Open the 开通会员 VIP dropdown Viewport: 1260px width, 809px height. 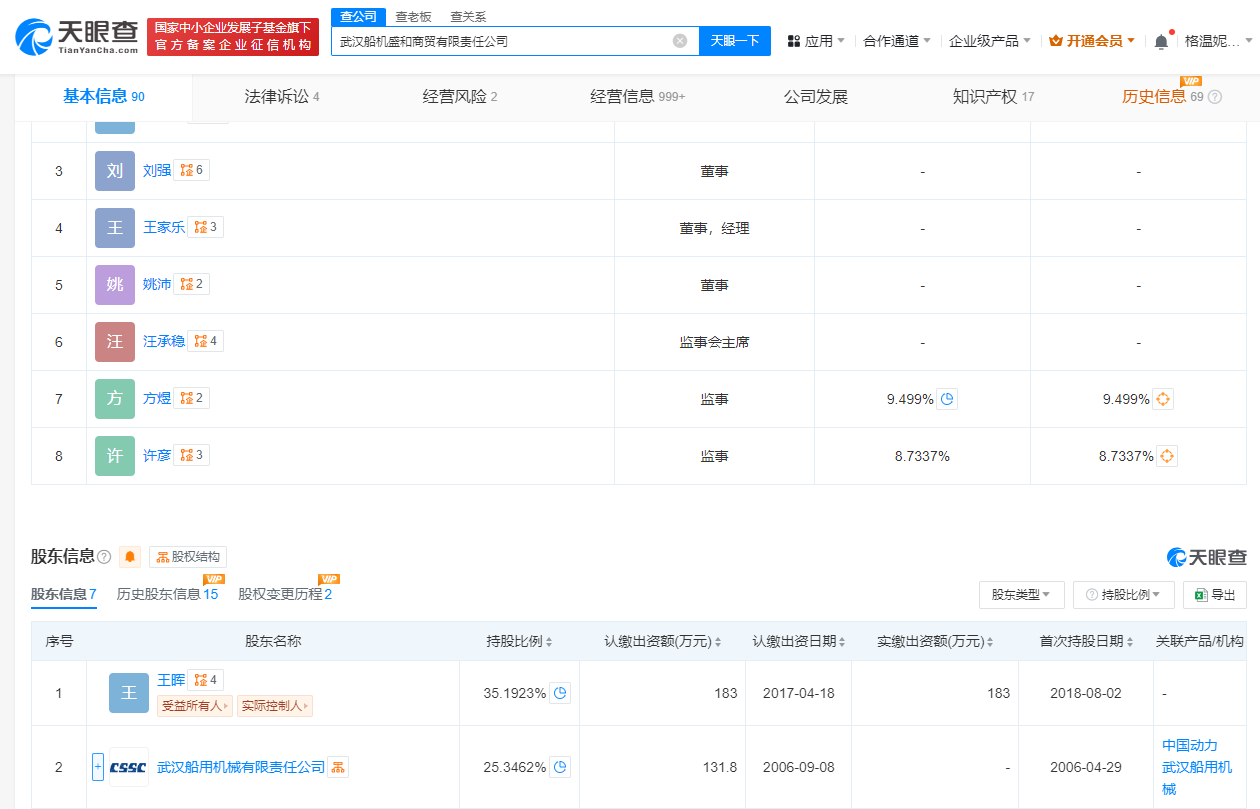(1092, 41)
